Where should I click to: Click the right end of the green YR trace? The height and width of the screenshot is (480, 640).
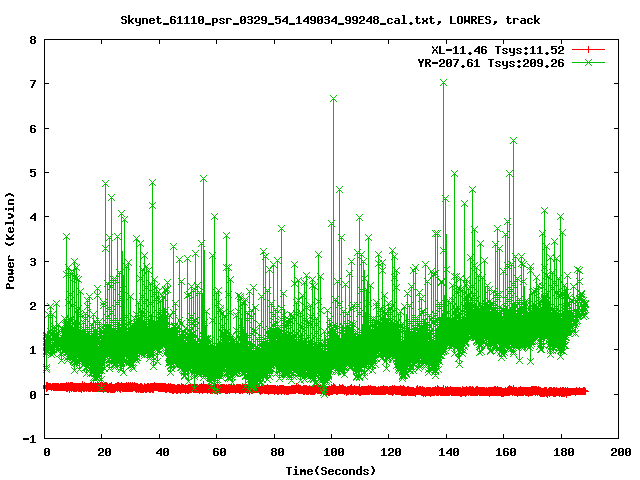586,306
